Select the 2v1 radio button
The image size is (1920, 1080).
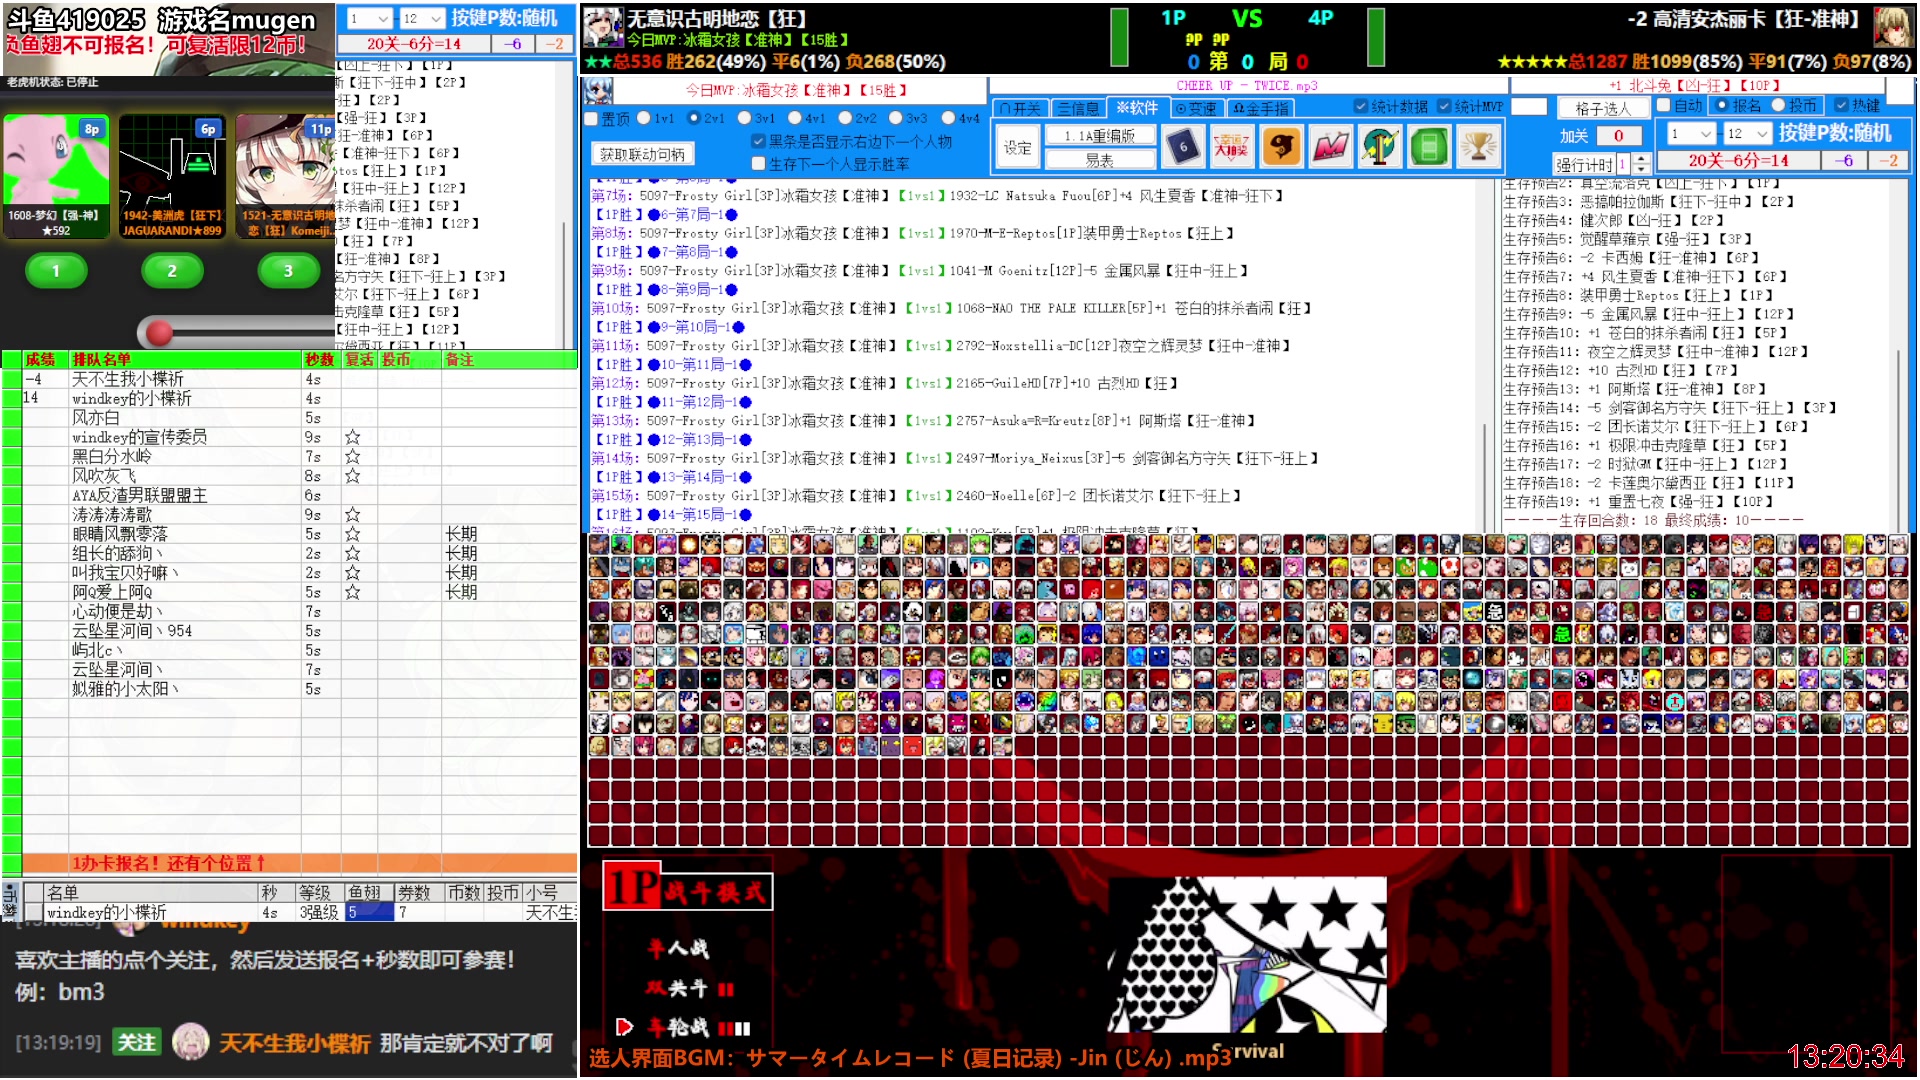click(x=693, y=118)
